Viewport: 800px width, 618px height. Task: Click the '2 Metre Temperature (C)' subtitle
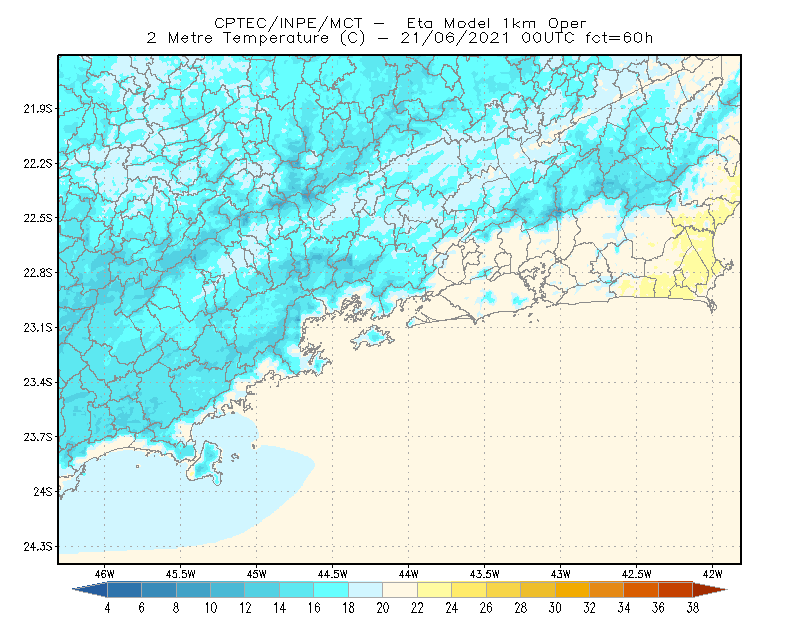tap(256, 38)
